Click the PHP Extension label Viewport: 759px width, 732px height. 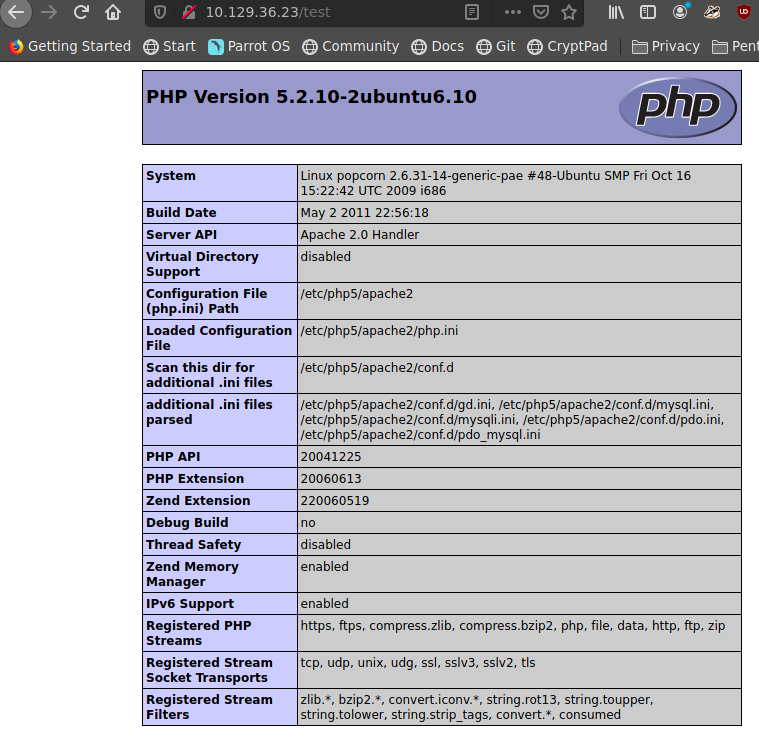[x=195, y=479]
